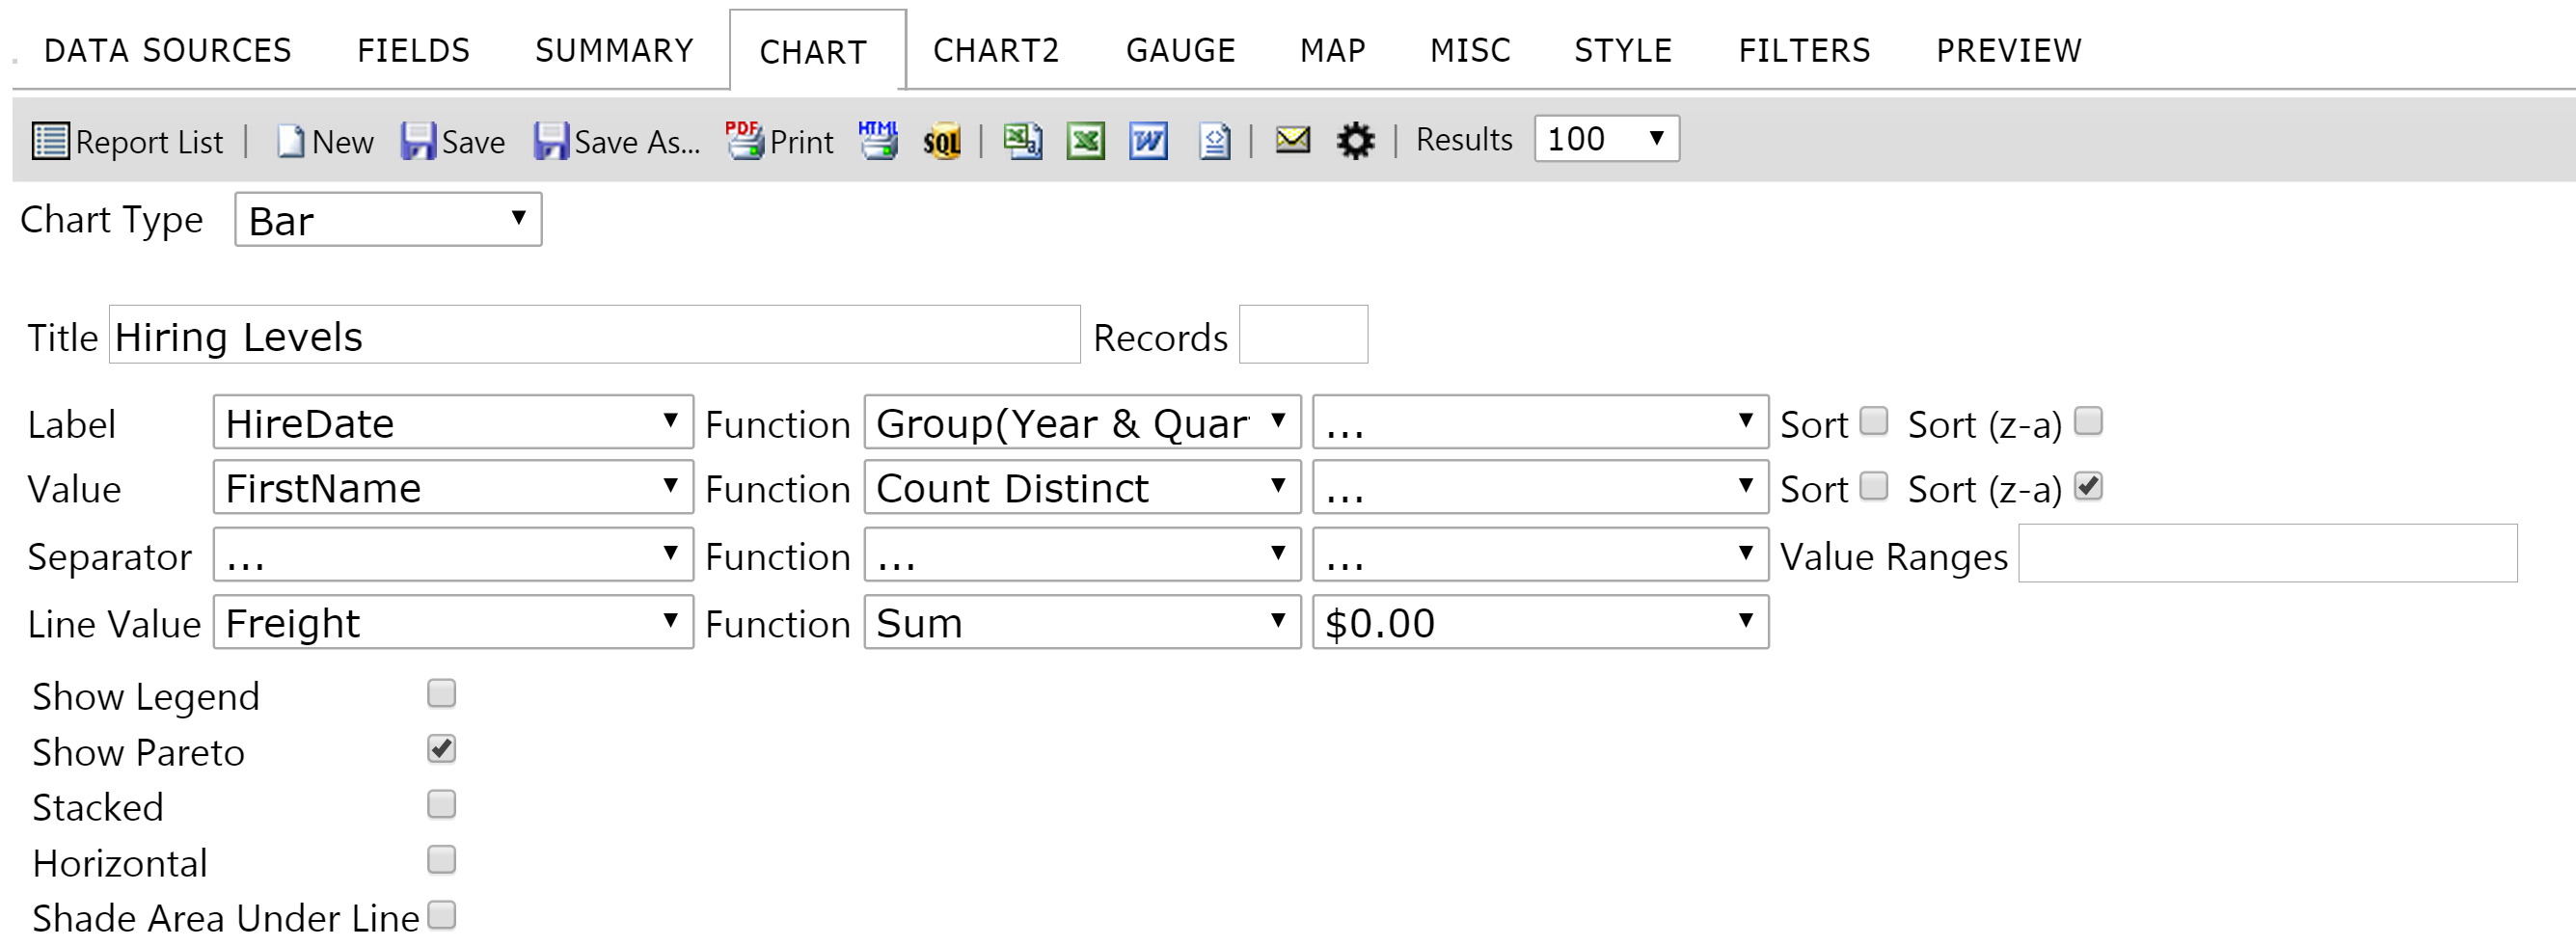Uncheck the Value row Sort (z-a) checkbox
This screenshot has height=946, width=2576.
click(x=2088, y=486)
